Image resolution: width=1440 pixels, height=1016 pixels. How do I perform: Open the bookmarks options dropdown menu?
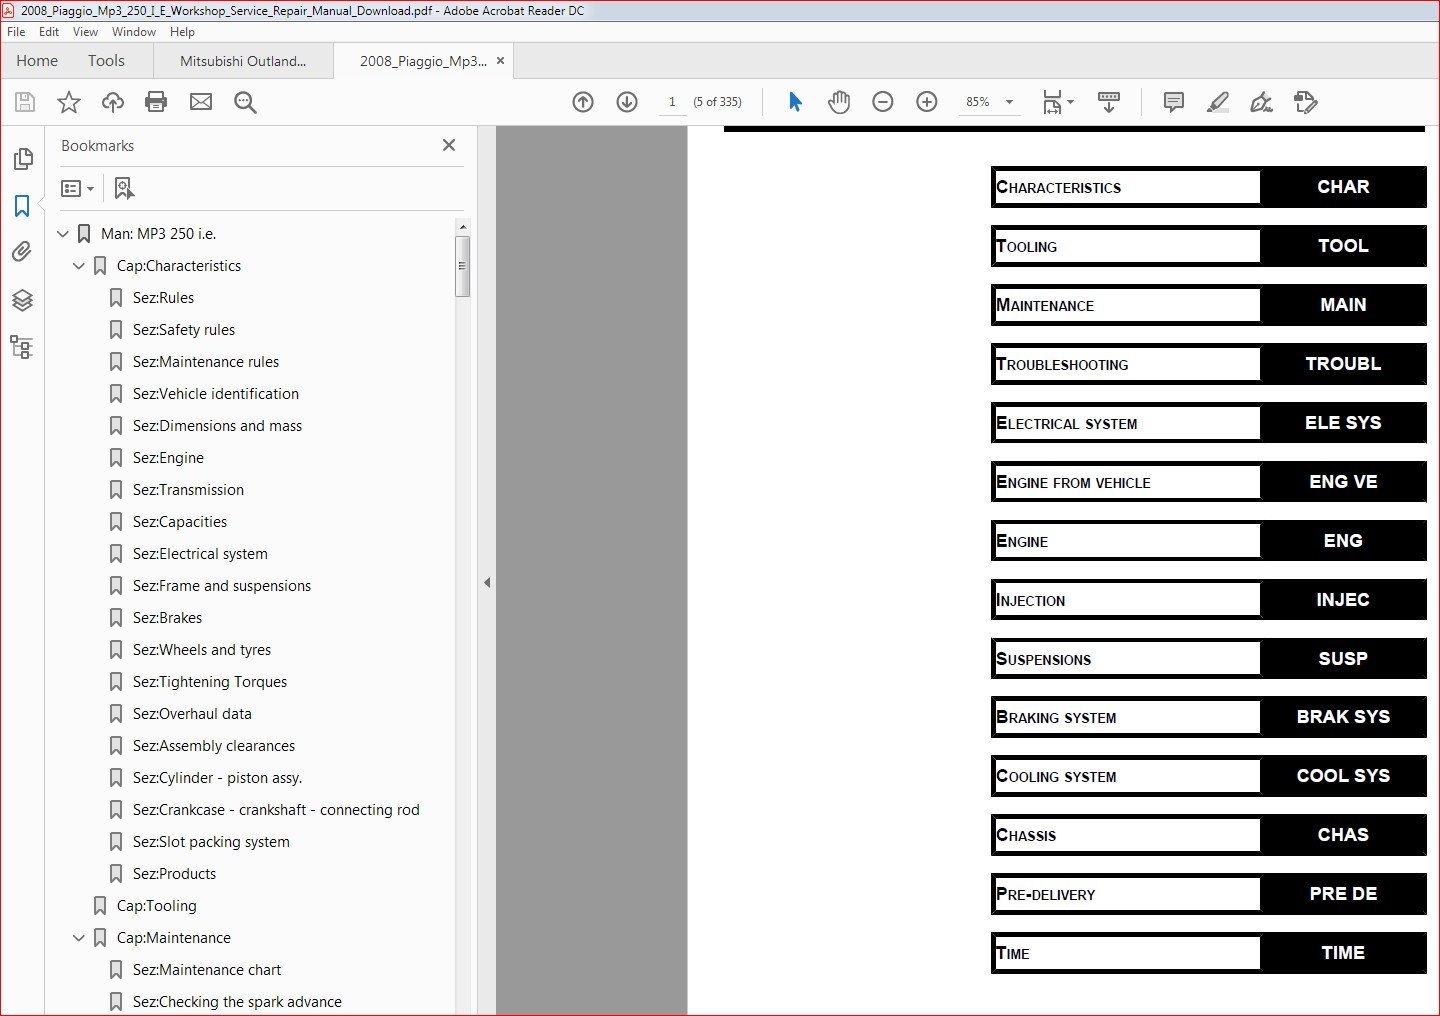[78, 188]
